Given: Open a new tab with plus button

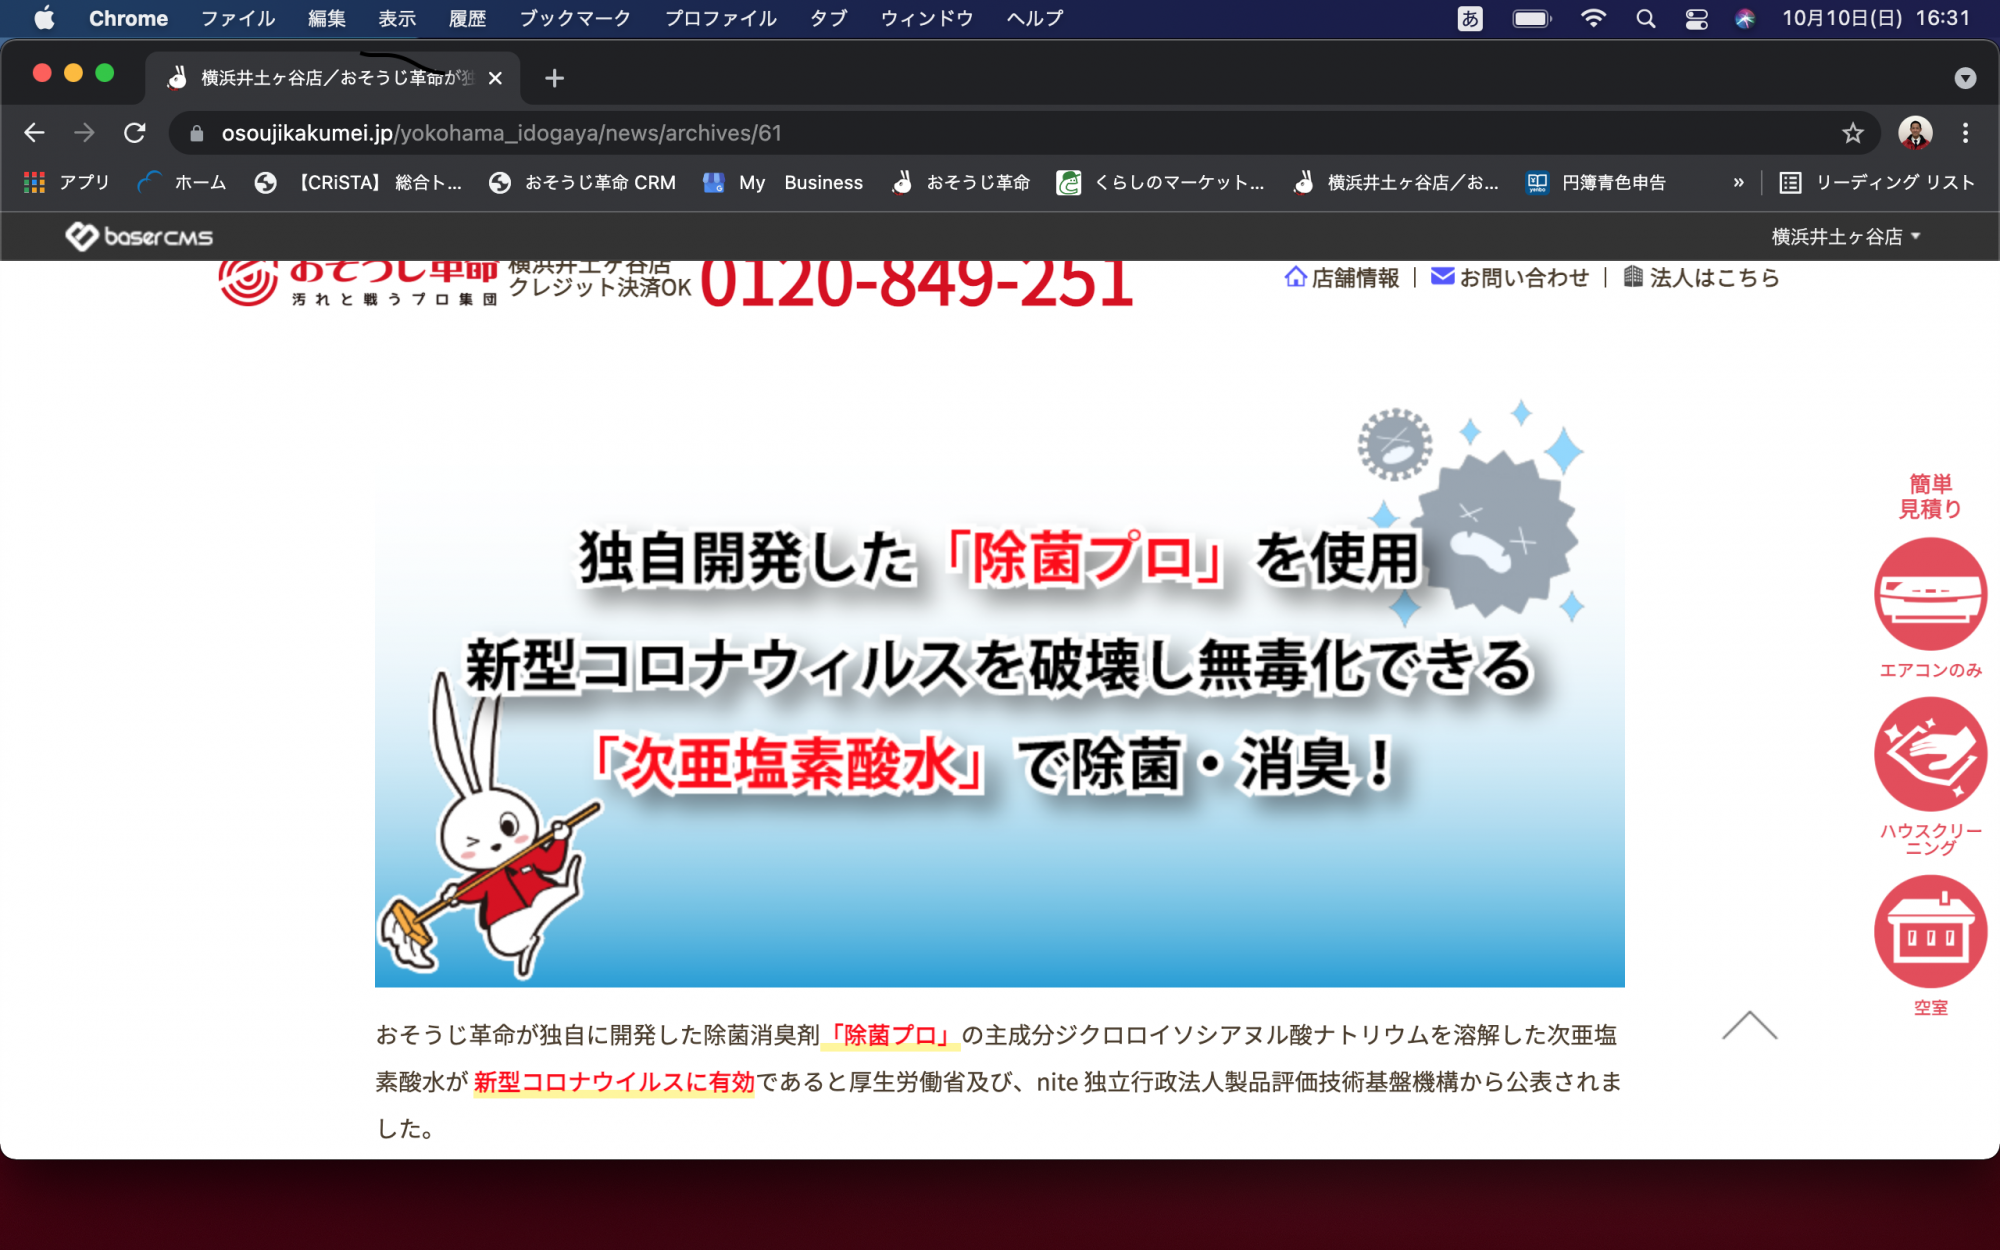Looking at the screenshot, I should click(554, 78).
